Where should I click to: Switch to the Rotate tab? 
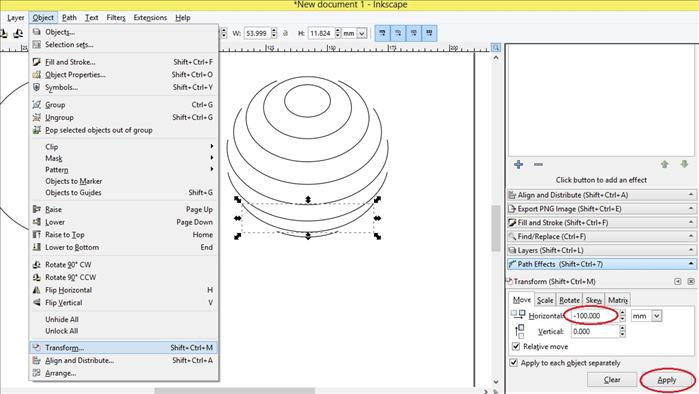pyautogui.click(x=569, y=300)
